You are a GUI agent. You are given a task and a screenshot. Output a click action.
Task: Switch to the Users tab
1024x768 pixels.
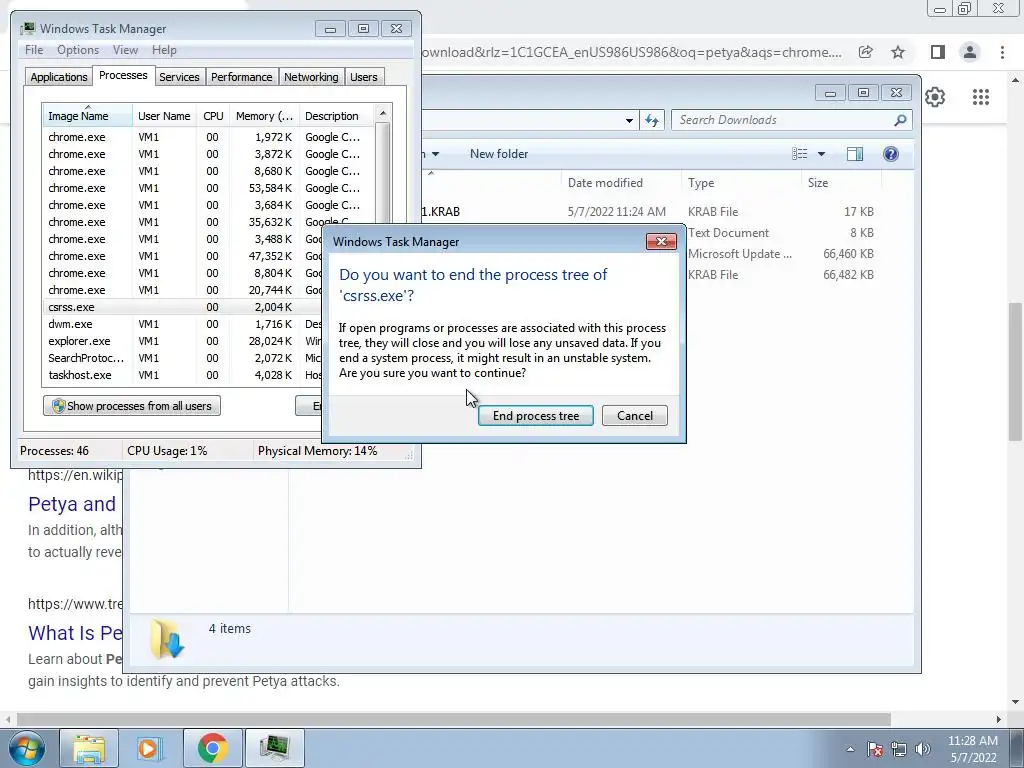tap(363, 77)
